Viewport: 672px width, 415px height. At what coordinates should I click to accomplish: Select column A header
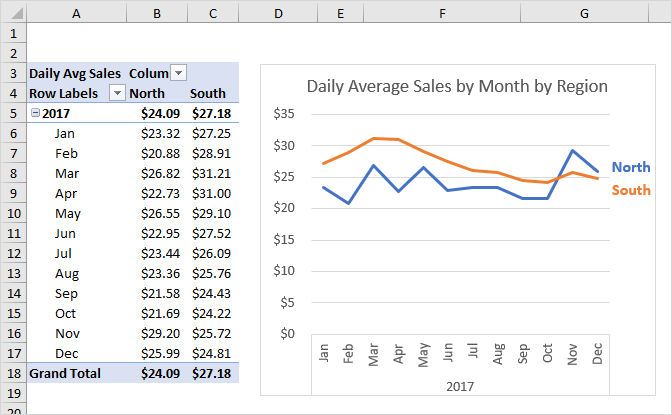click(76, 13)
